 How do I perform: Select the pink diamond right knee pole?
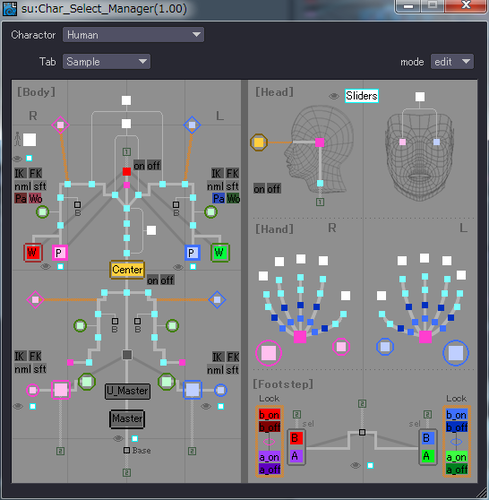35,300
